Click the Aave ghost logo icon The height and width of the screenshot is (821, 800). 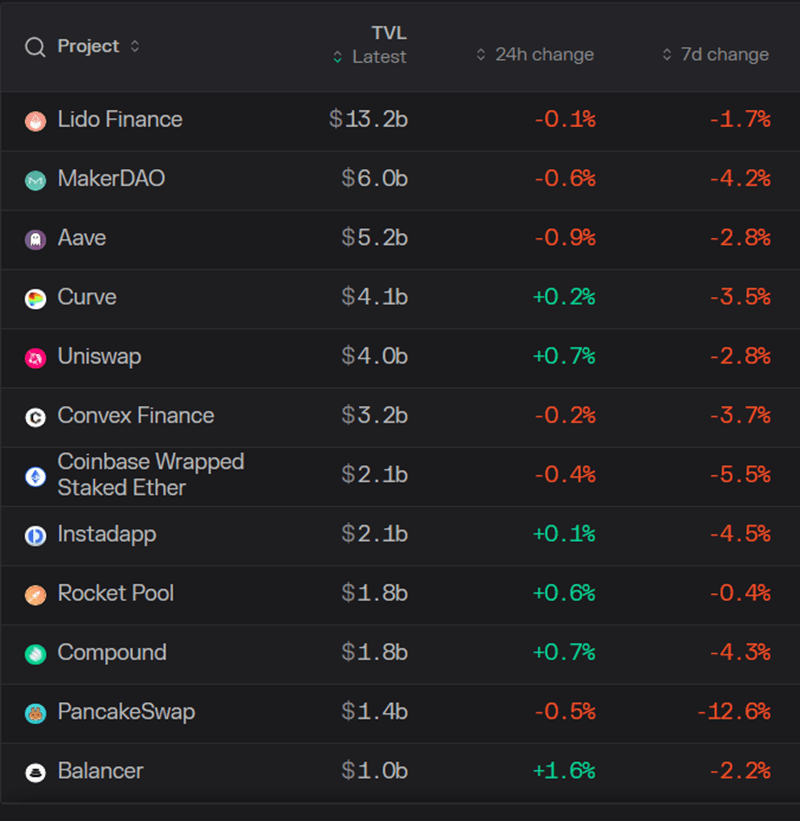click(35, 239)
